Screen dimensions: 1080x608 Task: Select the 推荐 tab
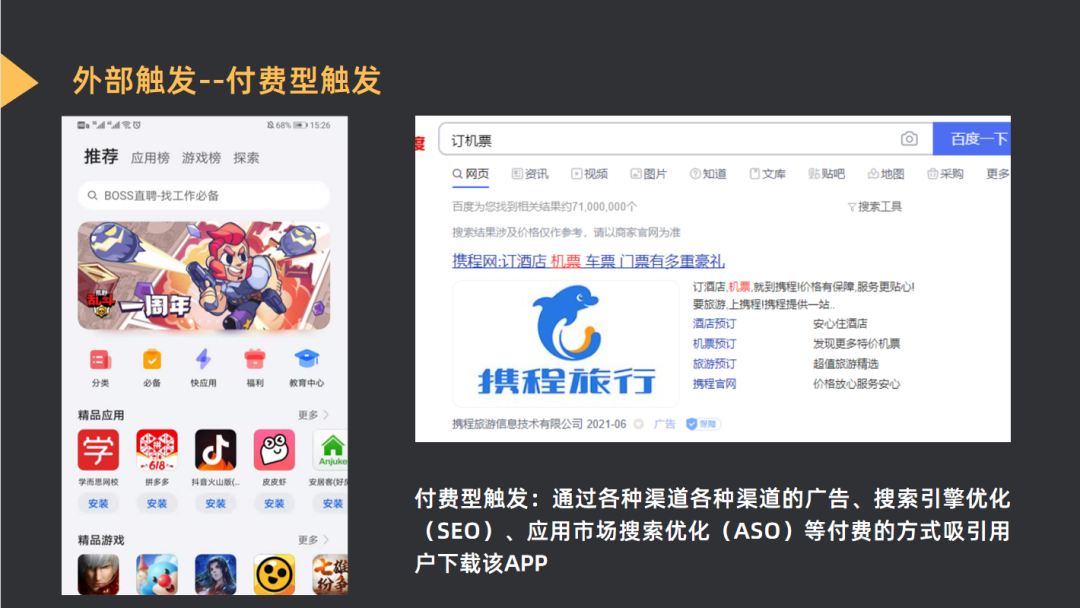click(101, 157)
